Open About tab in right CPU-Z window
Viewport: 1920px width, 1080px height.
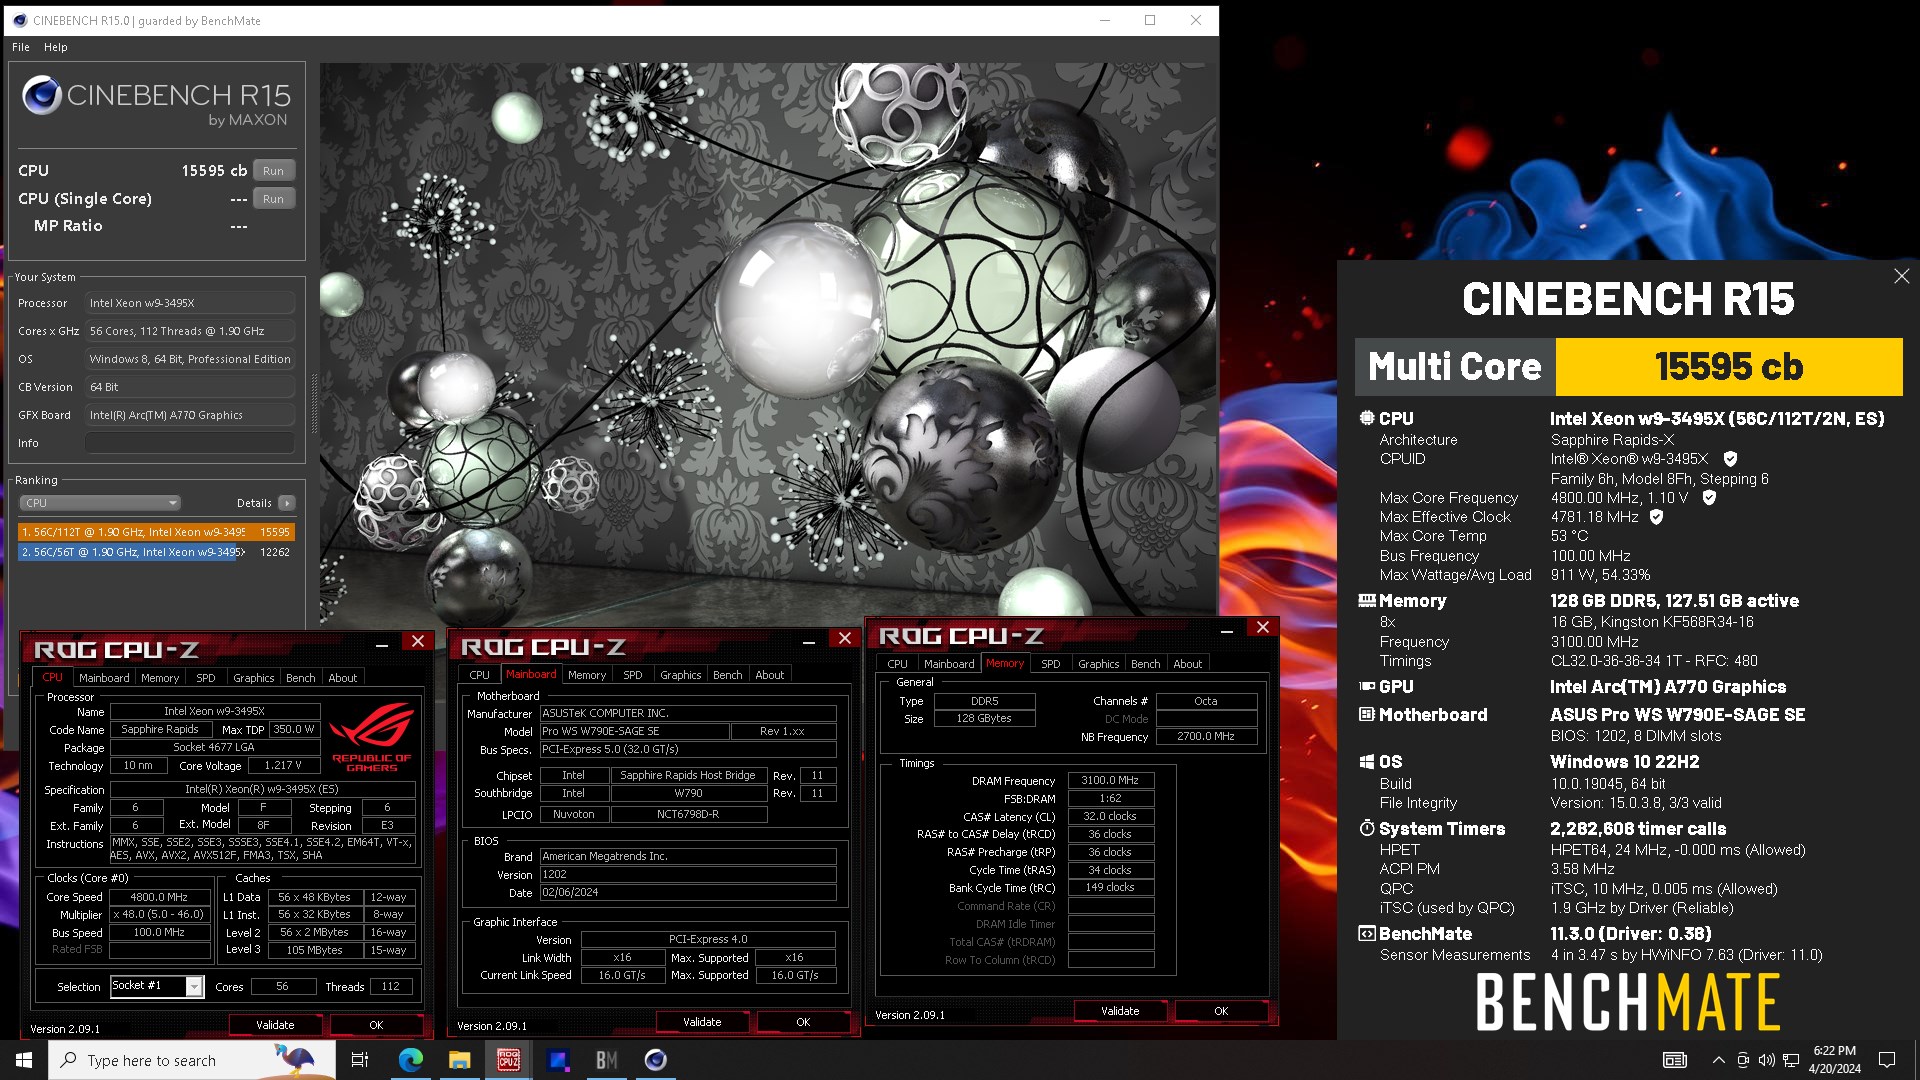pos(1188,663)
